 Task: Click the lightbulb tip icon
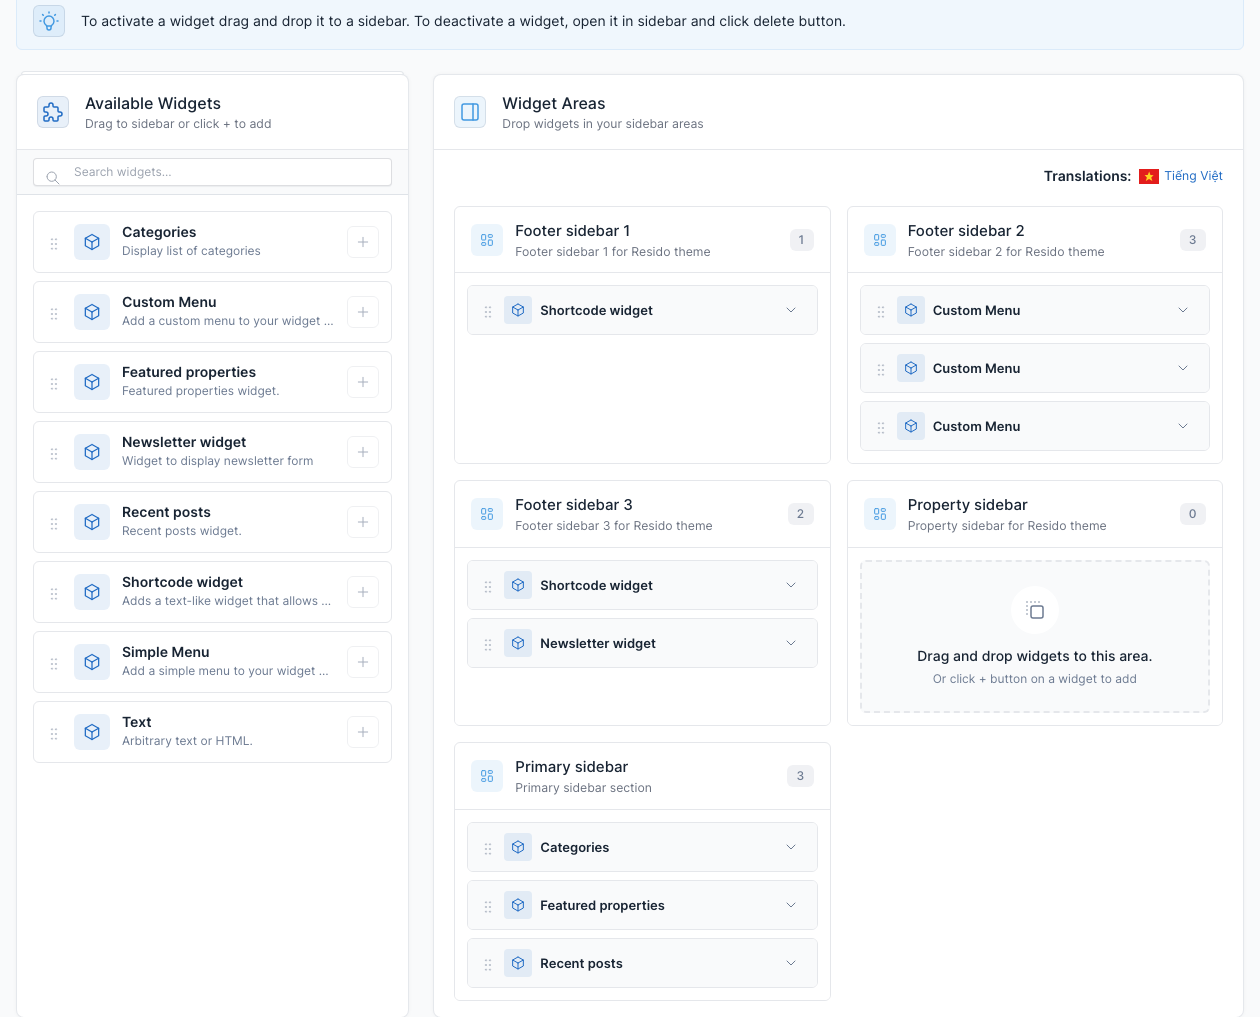click(49, 21)
